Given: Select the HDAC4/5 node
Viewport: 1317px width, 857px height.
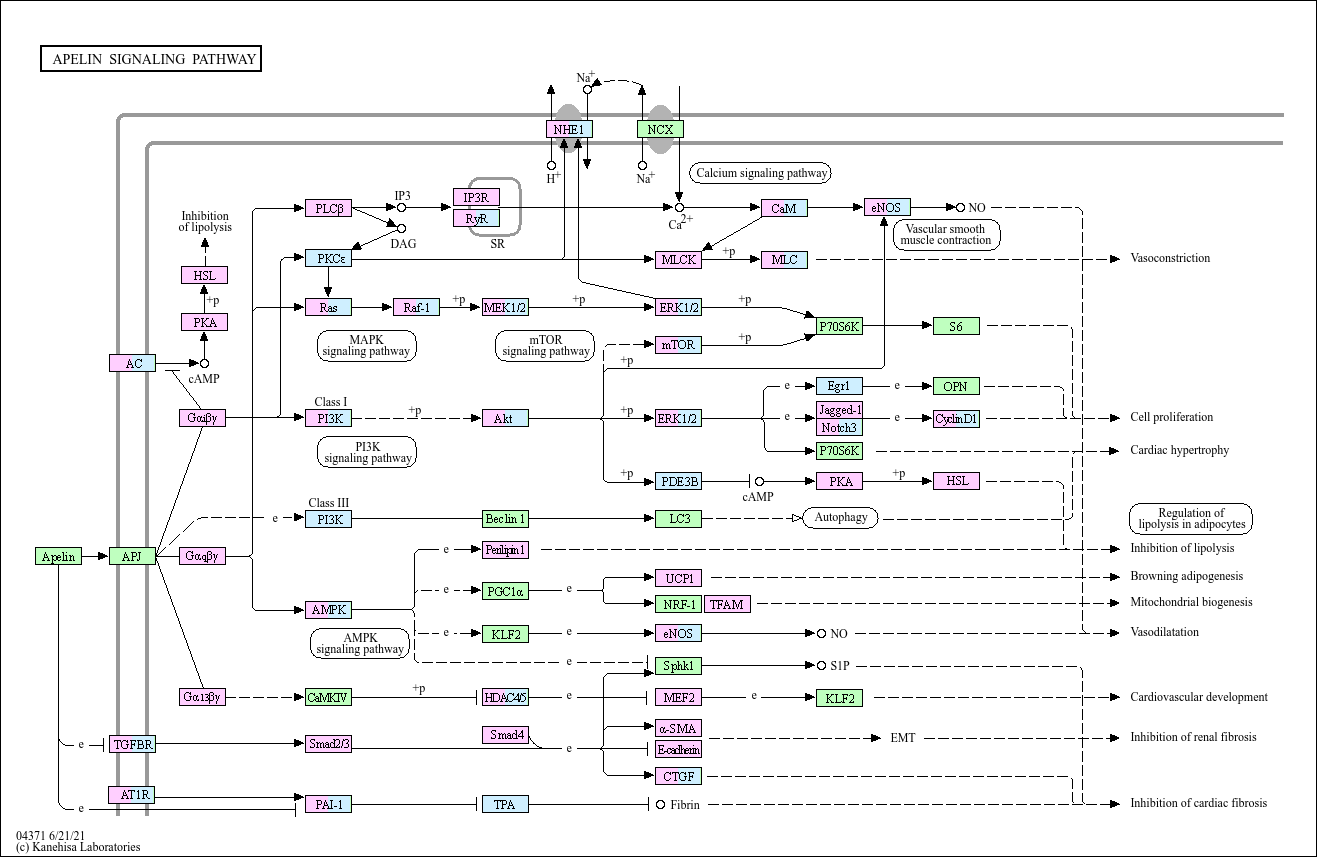Looking at the screenshot, I should (x=505, y=697).
